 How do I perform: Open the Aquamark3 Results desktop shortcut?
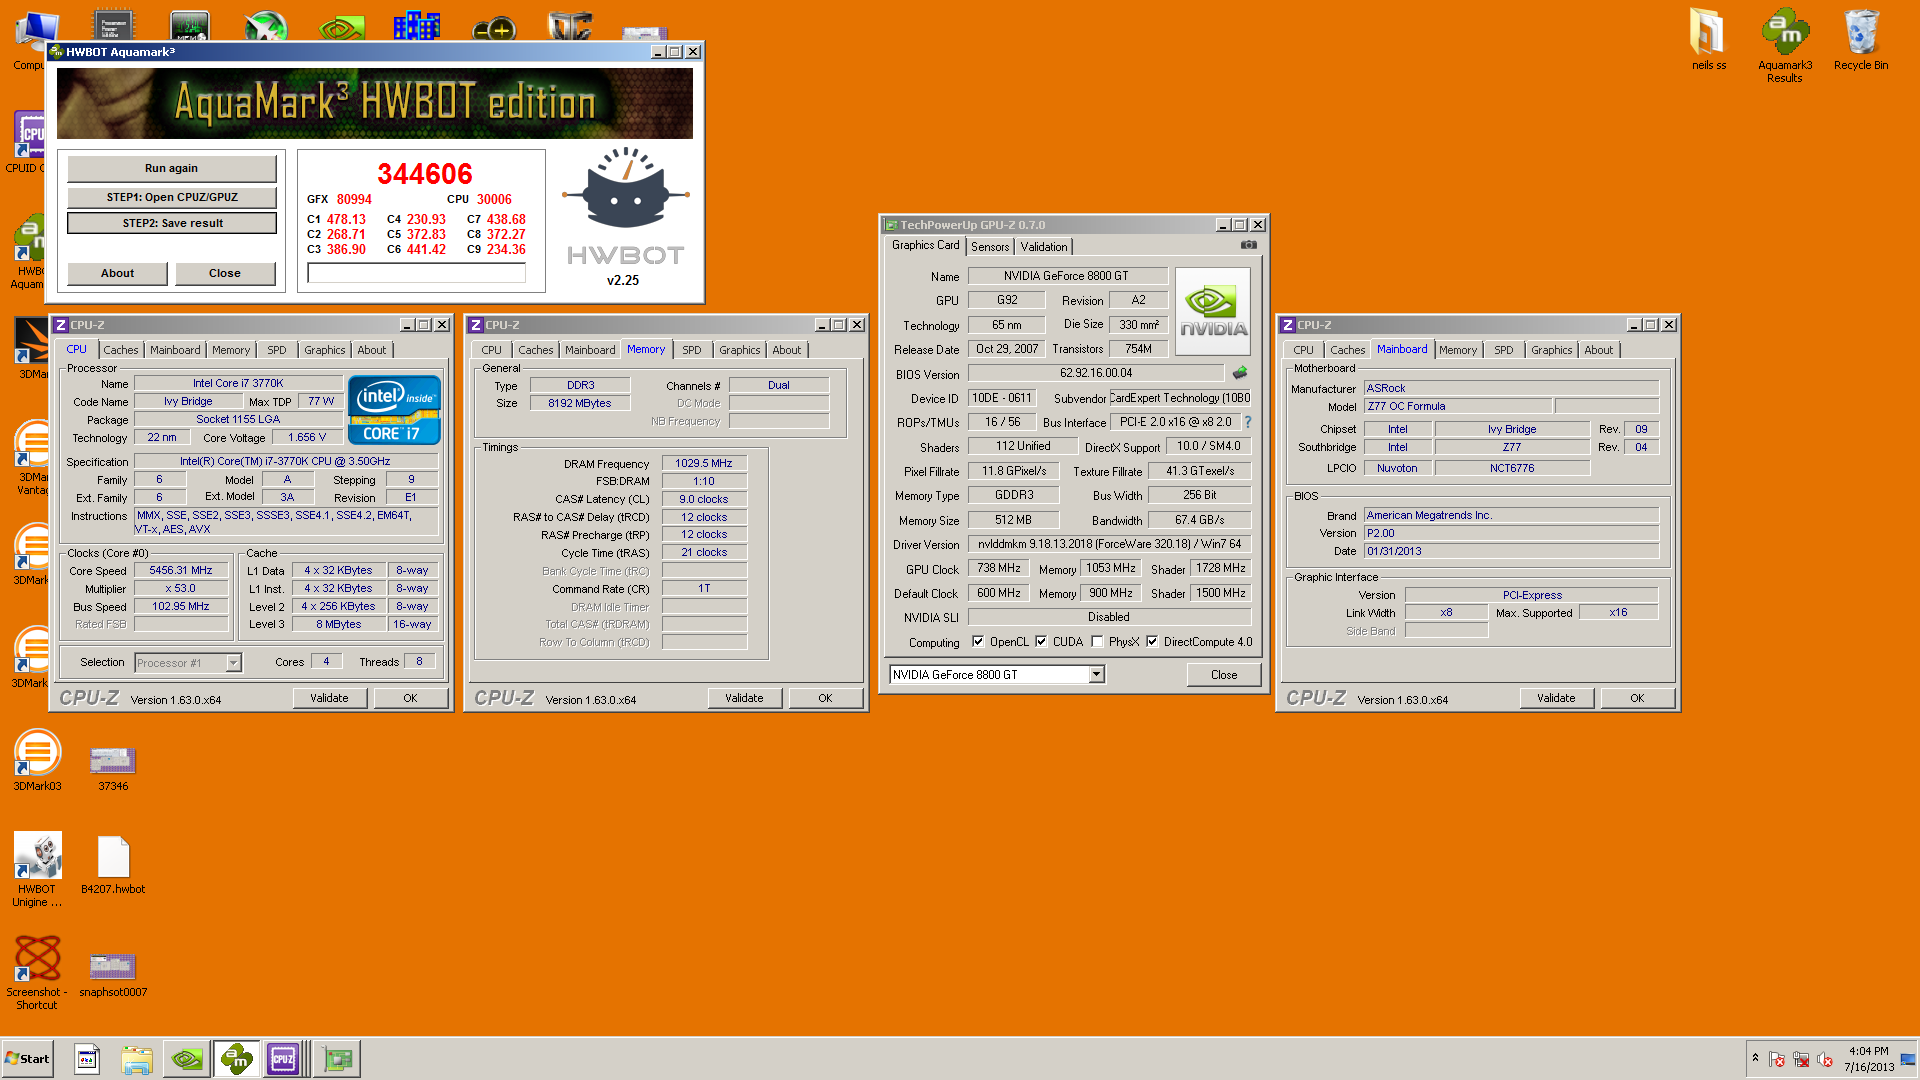coord(1785,45)
